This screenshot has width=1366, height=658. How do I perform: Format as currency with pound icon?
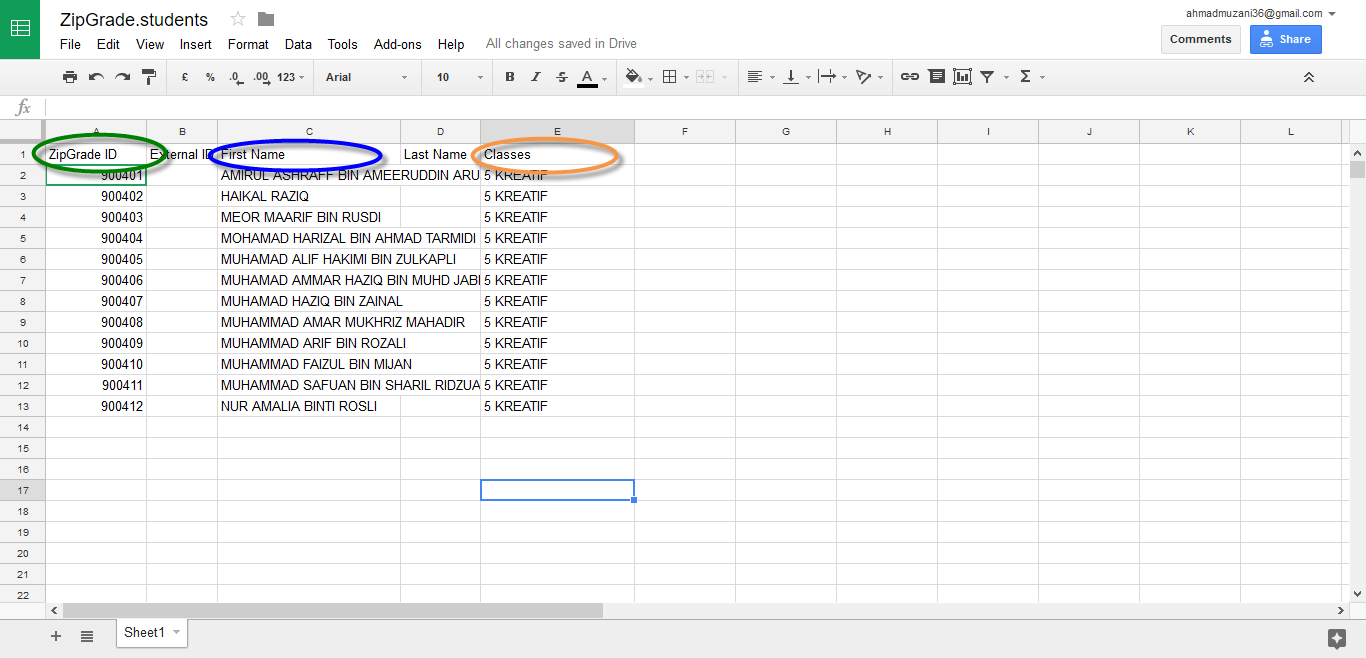pyautogui.click(x=185, y=77)
